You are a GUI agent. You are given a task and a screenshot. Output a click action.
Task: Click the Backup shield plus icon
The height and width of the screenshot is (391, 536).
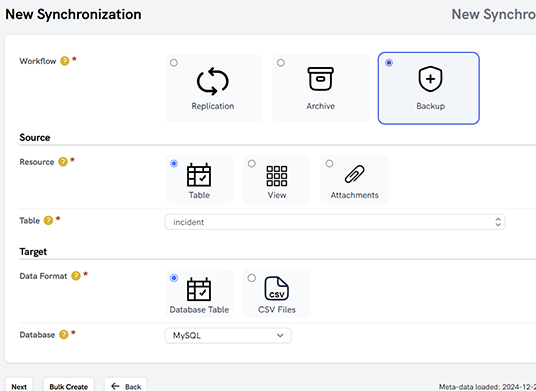pos(430,79)
